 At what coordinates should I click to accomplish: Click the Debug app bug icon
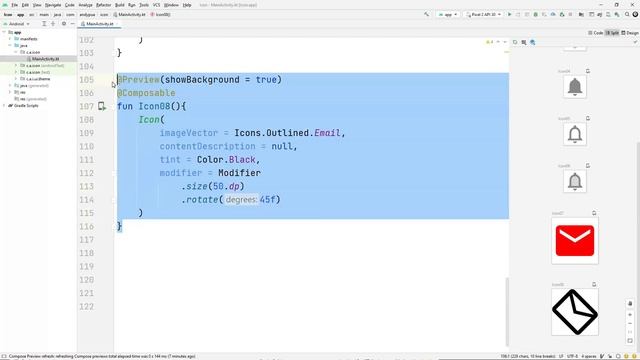(536, 14)
